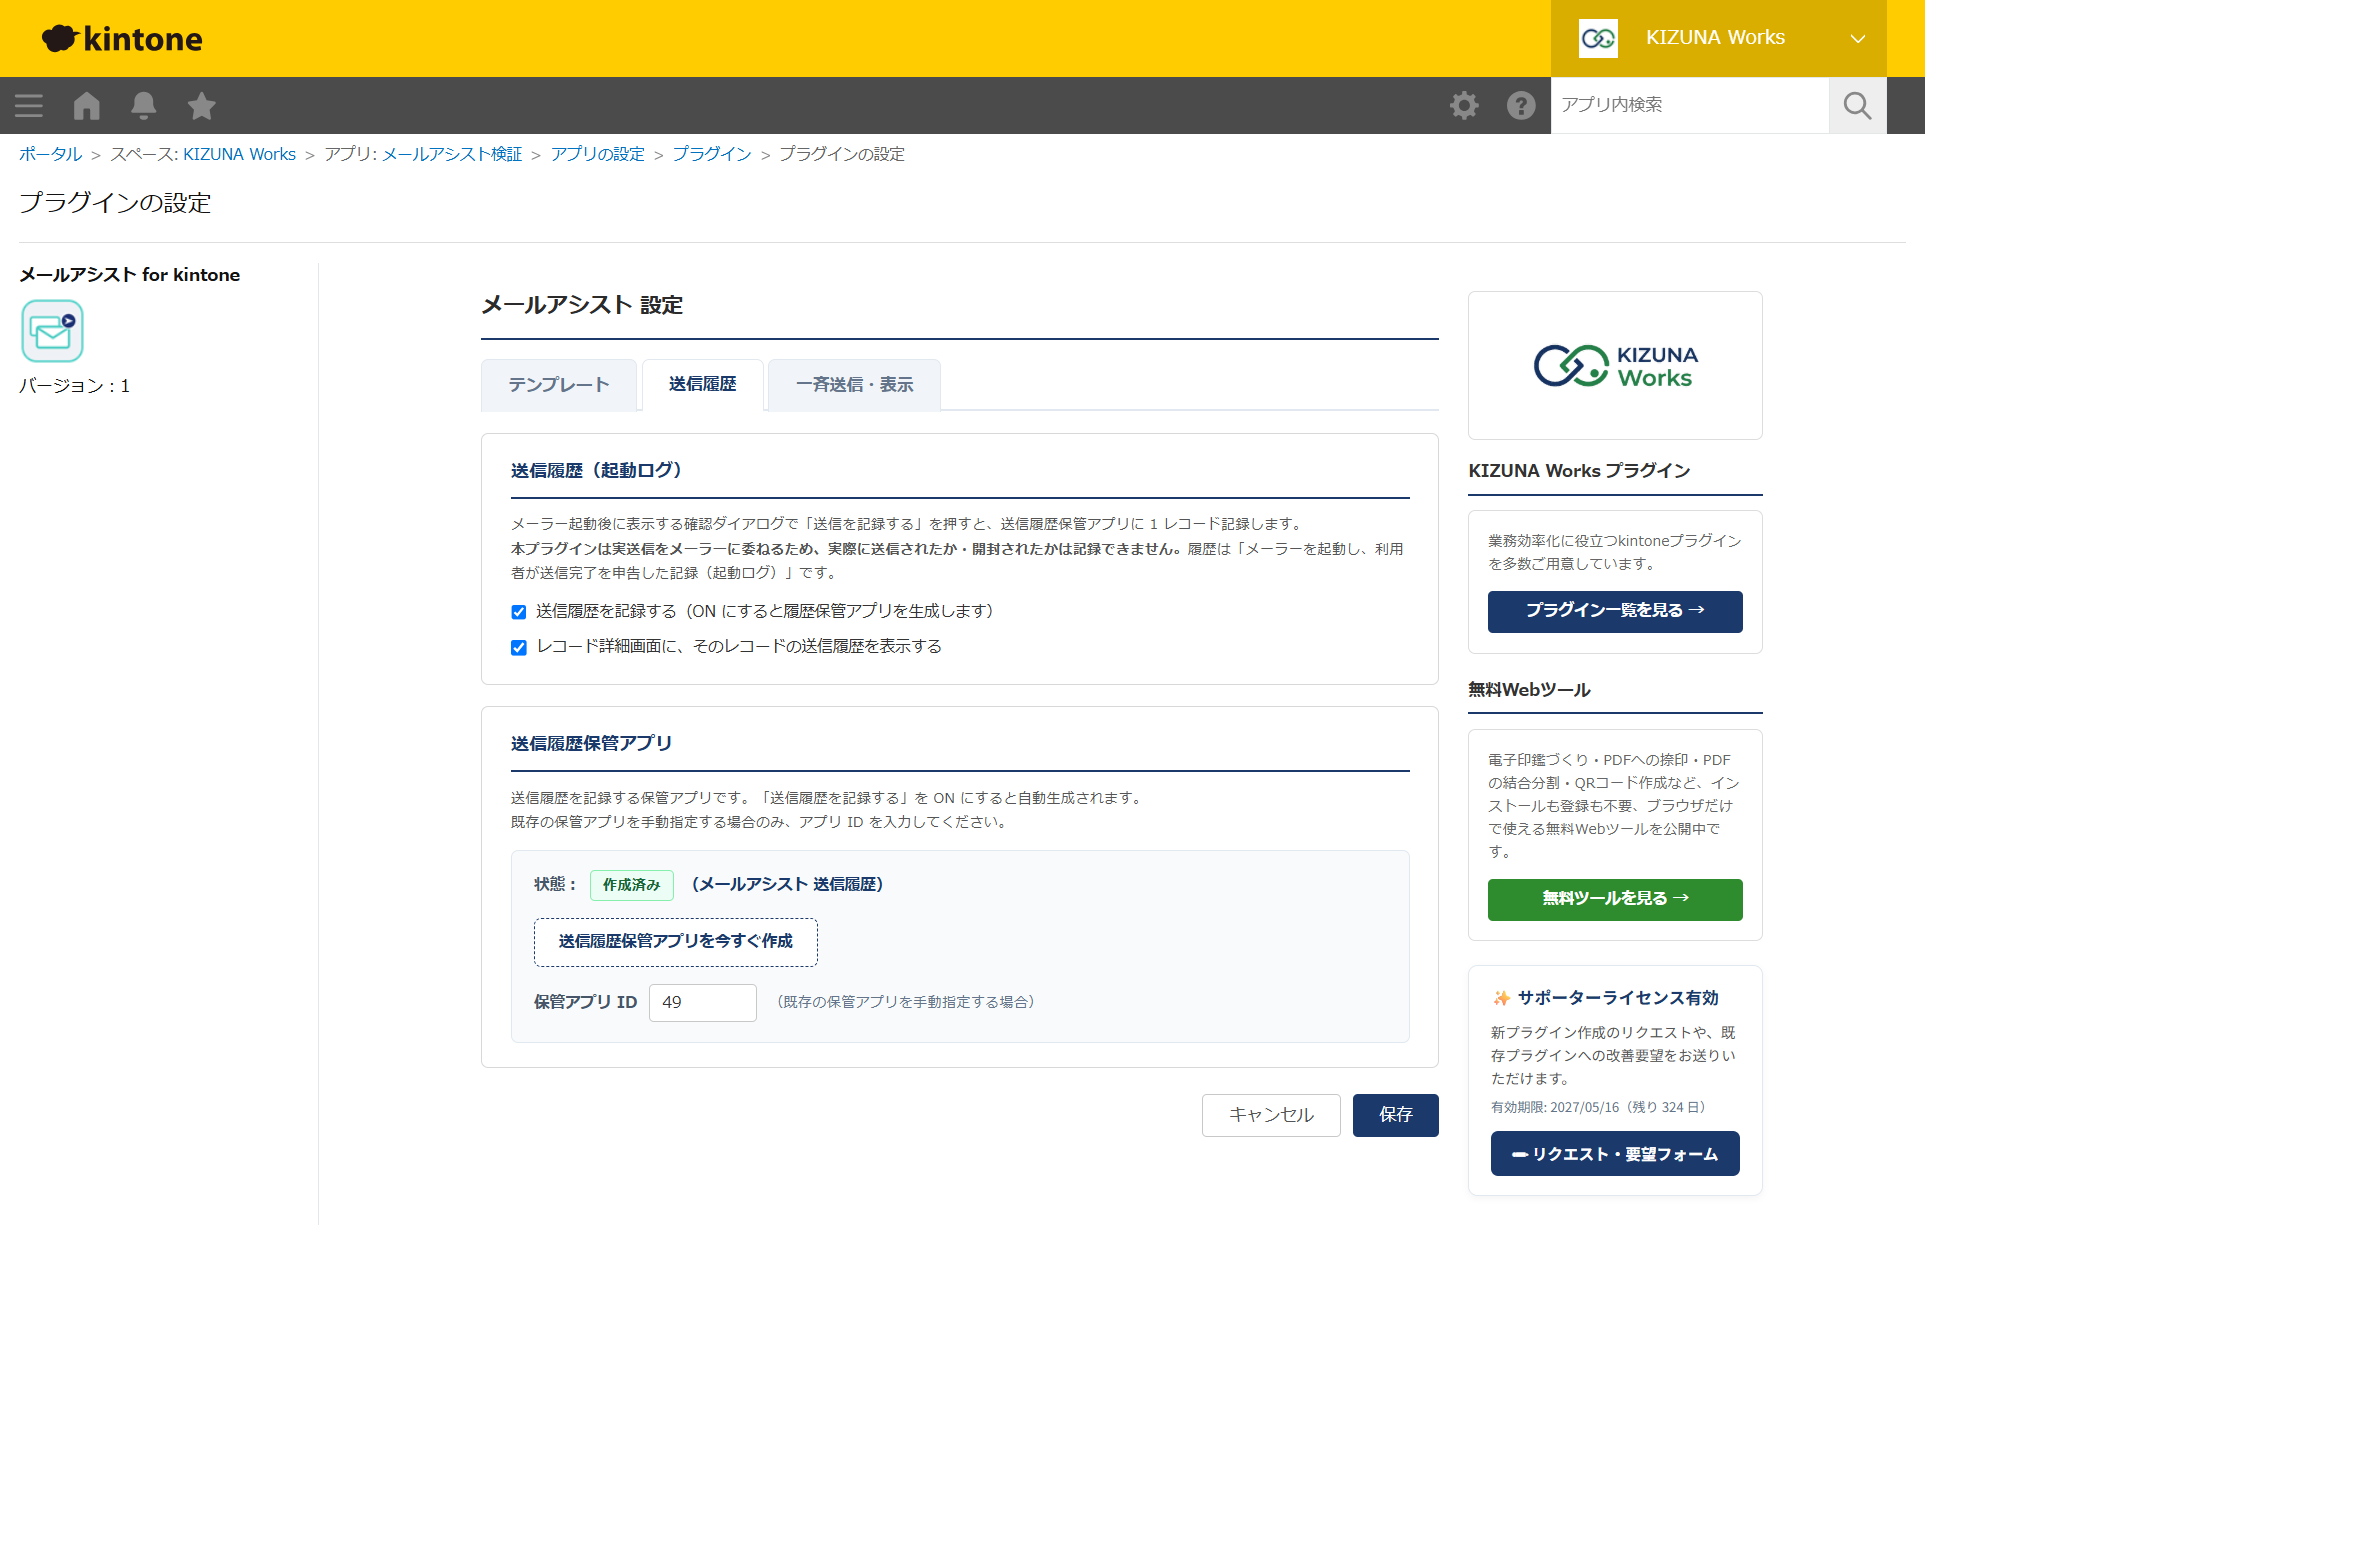2378x1568 pixels.
Task: Switch to the テンプレート tab
Action: (x=559, y=385)
